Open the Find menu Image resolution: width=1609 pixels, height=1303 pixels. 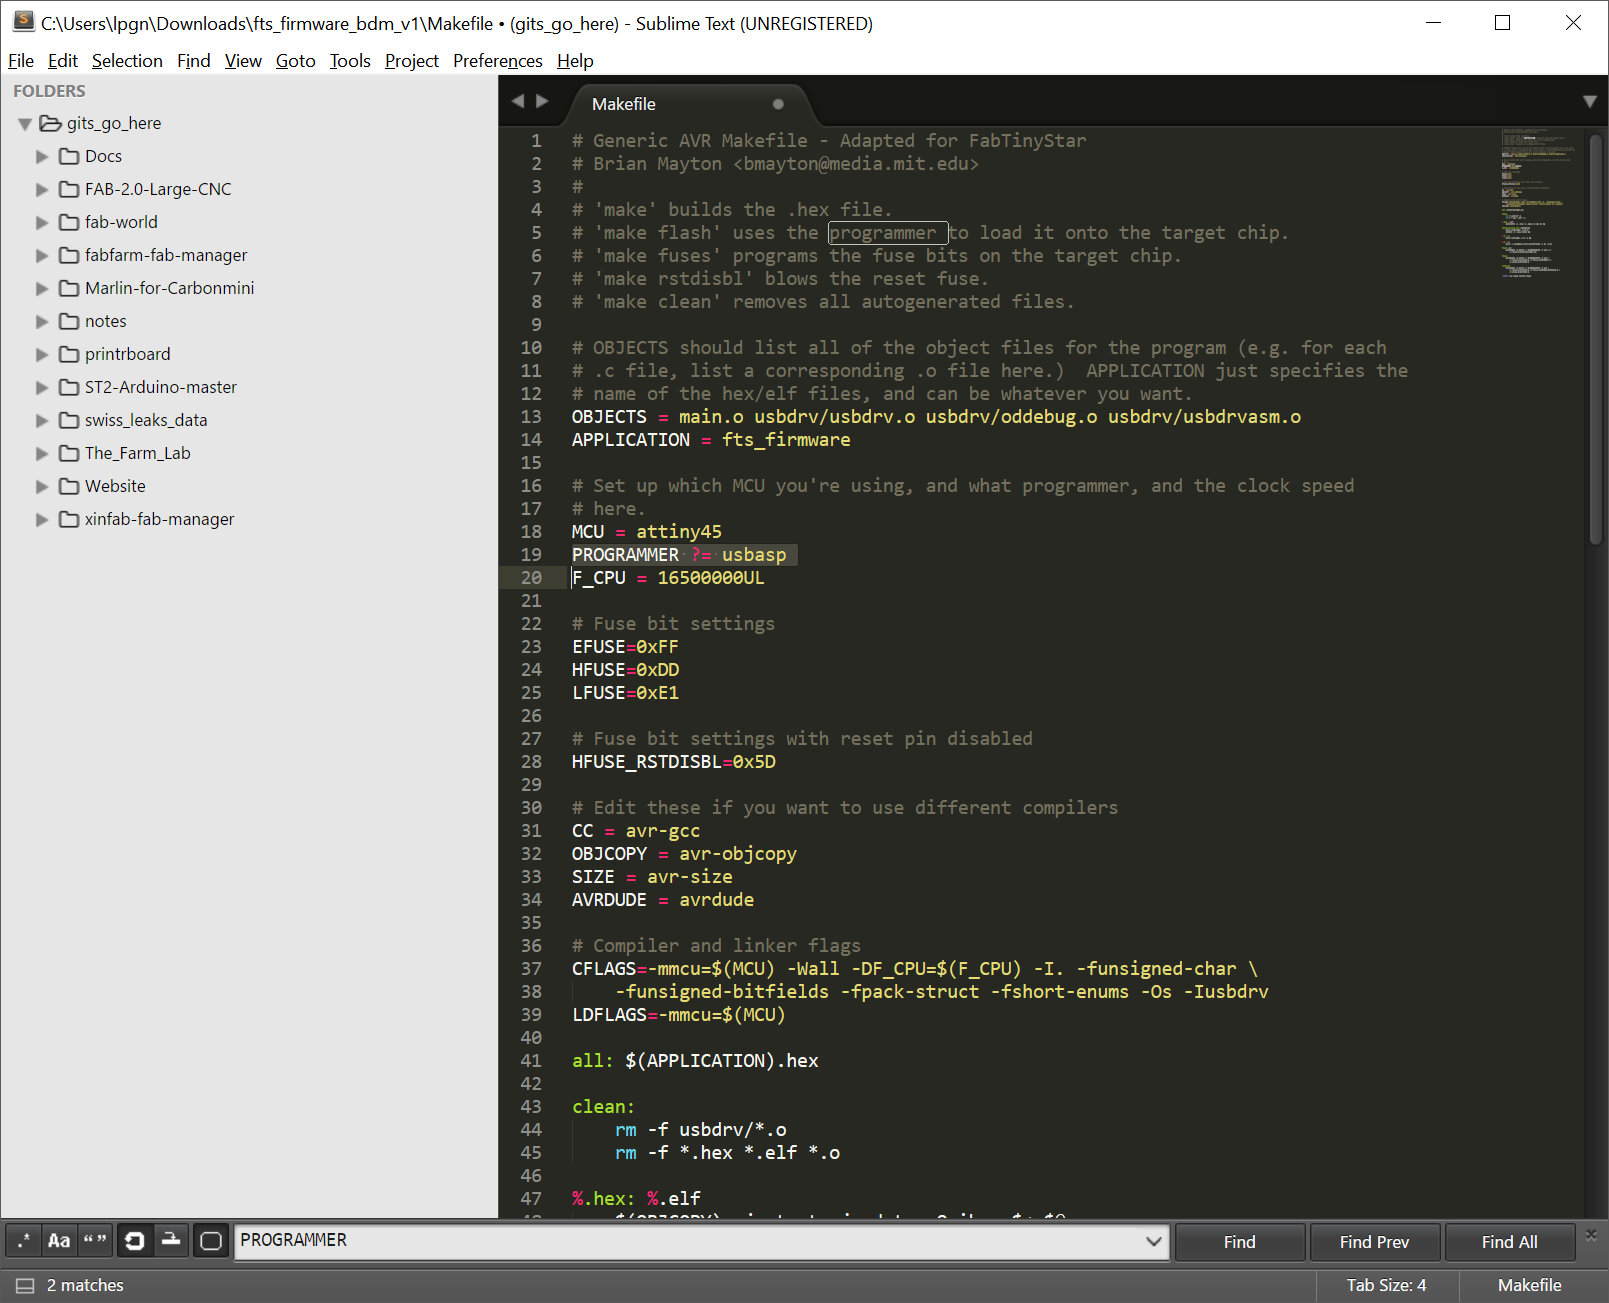pyautogui.click(x=194, y=61)
